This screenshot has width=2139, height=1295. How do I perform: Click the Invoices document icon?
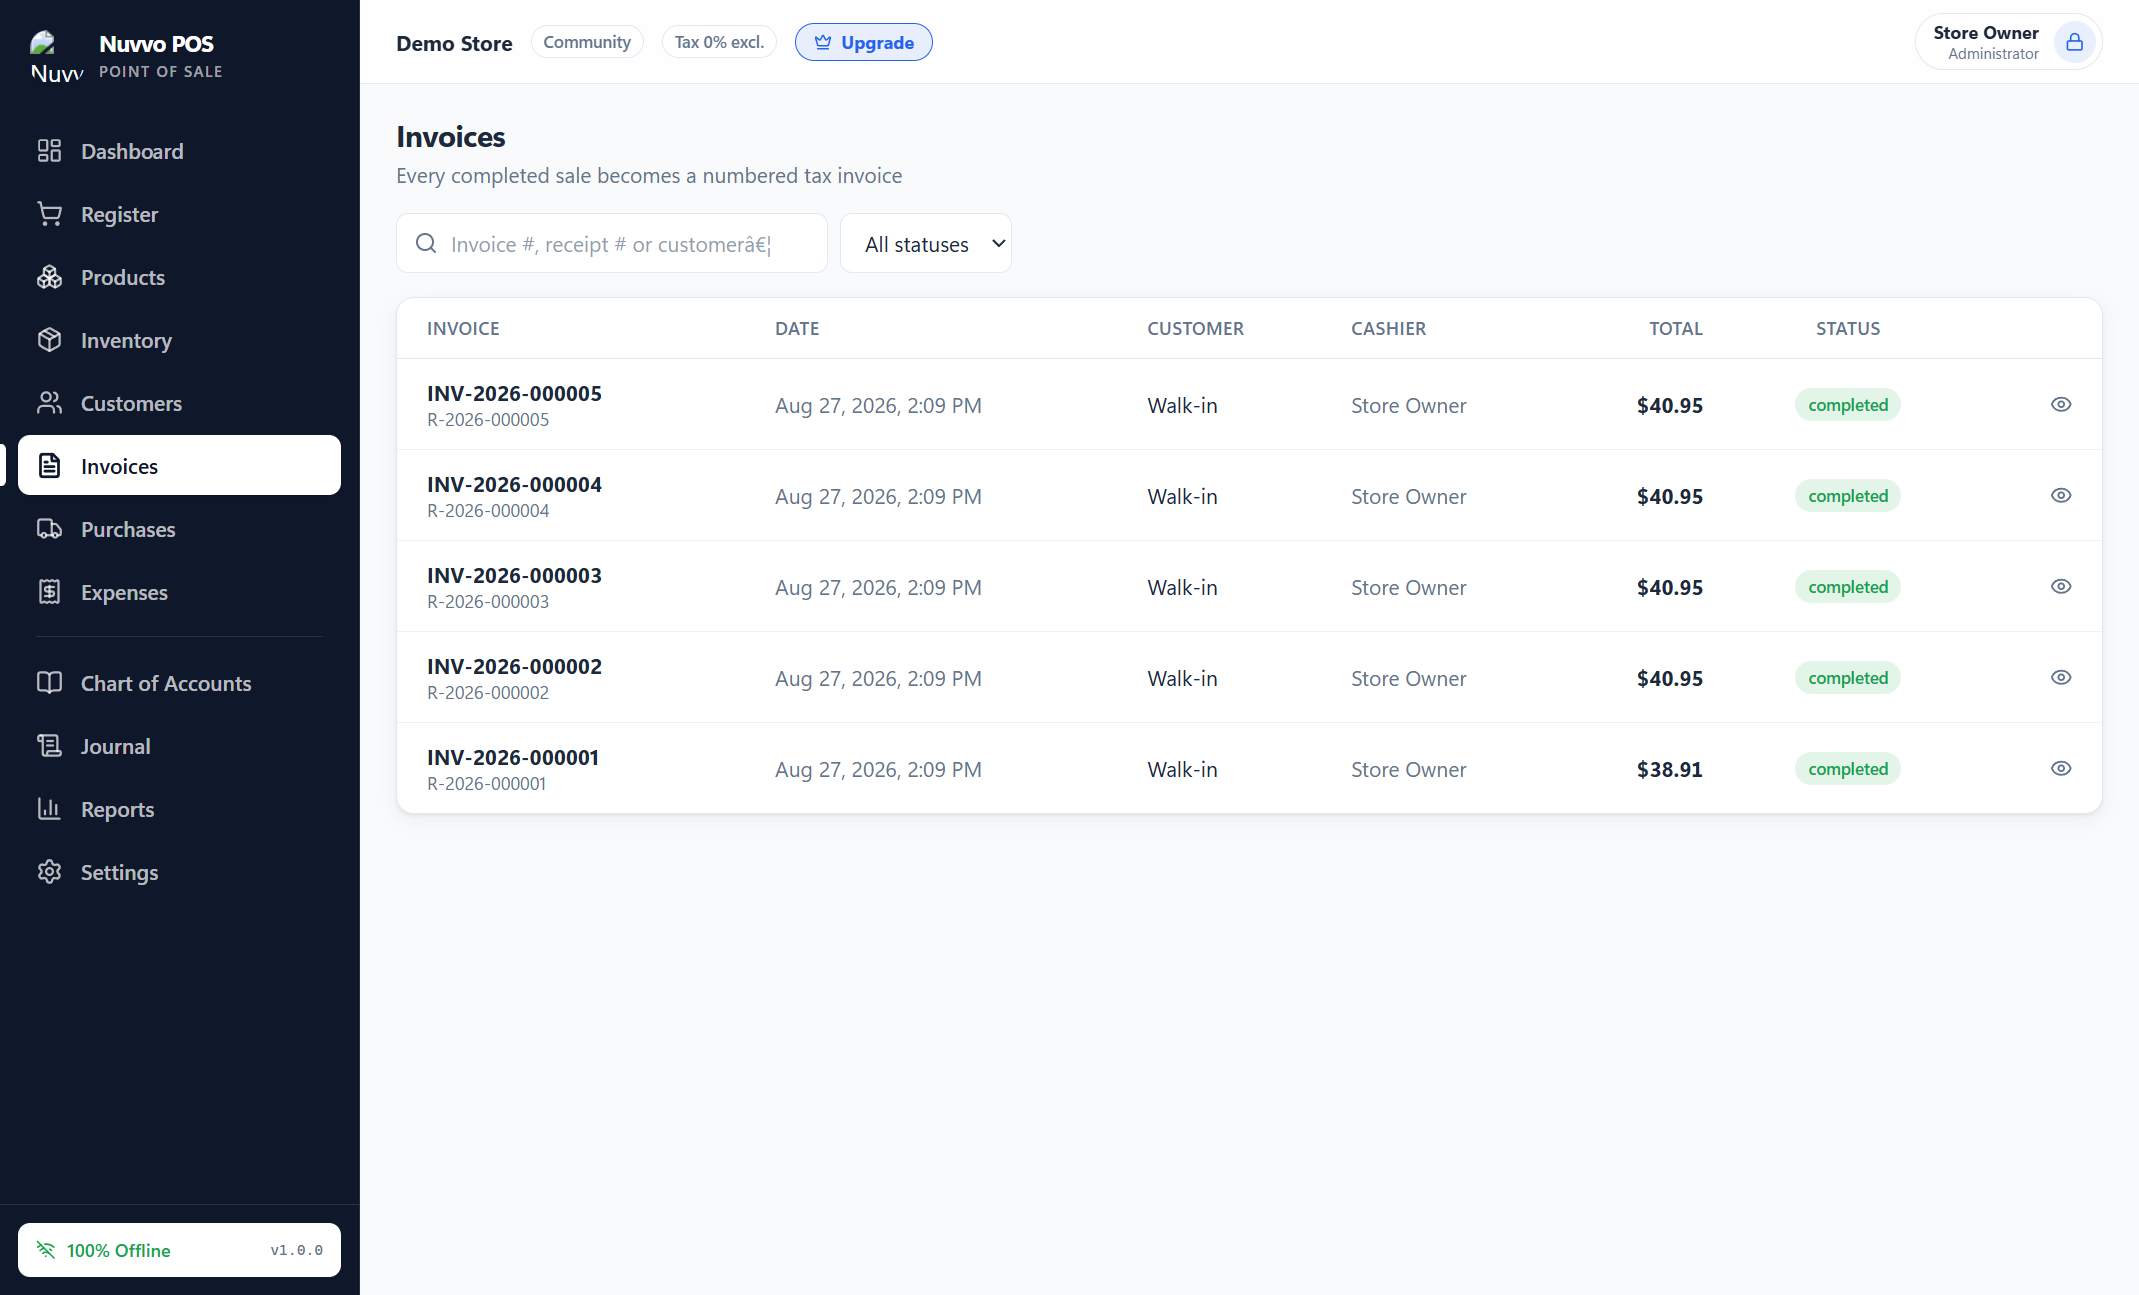[x=49, y=466]
